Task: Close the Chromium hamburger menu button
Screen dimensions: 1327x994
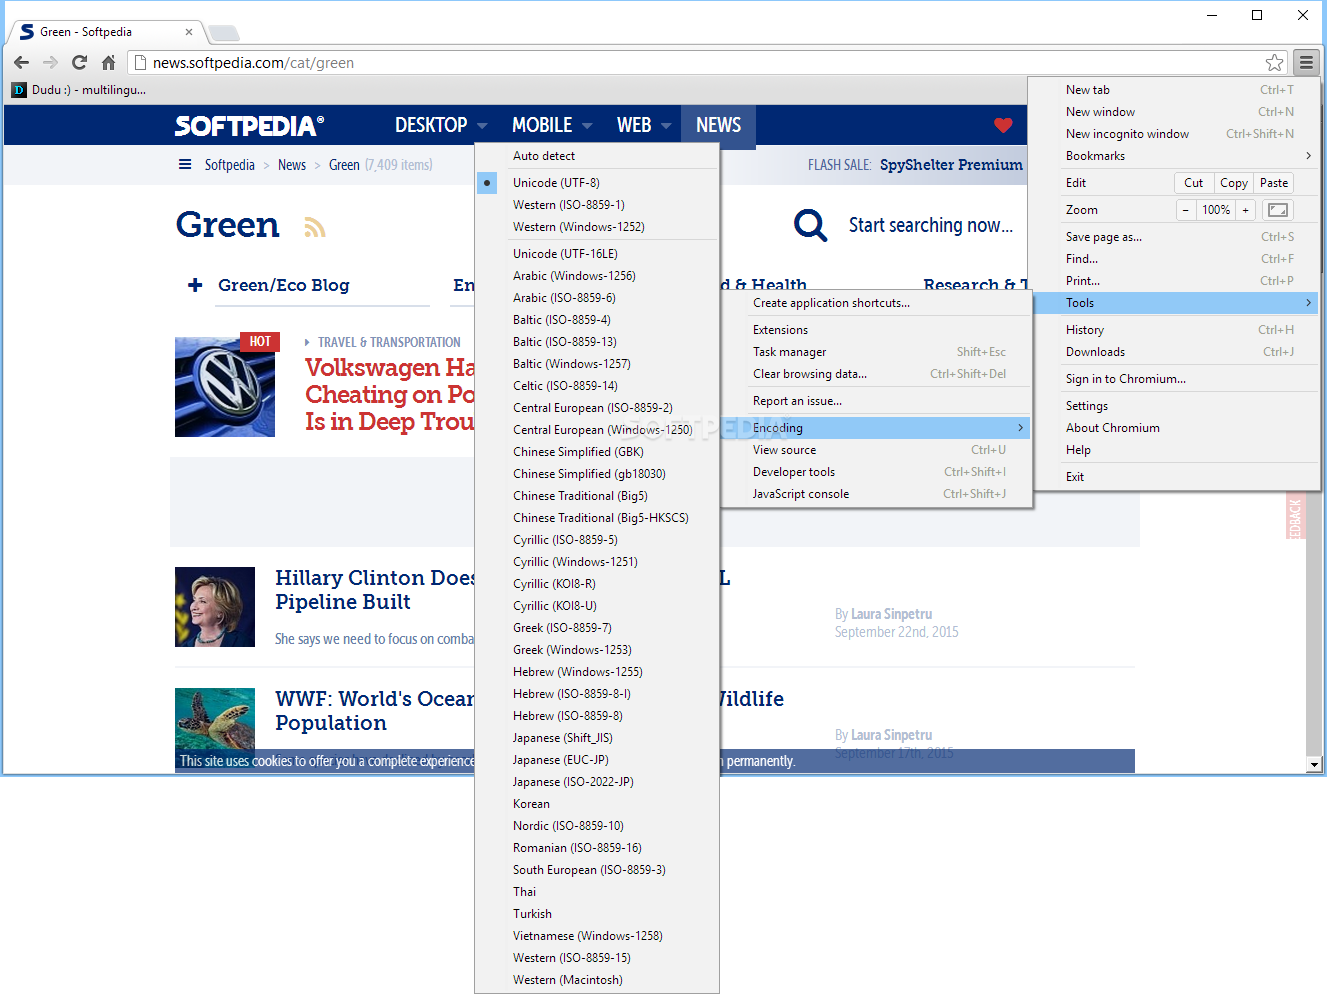Action: point(1306,63)
